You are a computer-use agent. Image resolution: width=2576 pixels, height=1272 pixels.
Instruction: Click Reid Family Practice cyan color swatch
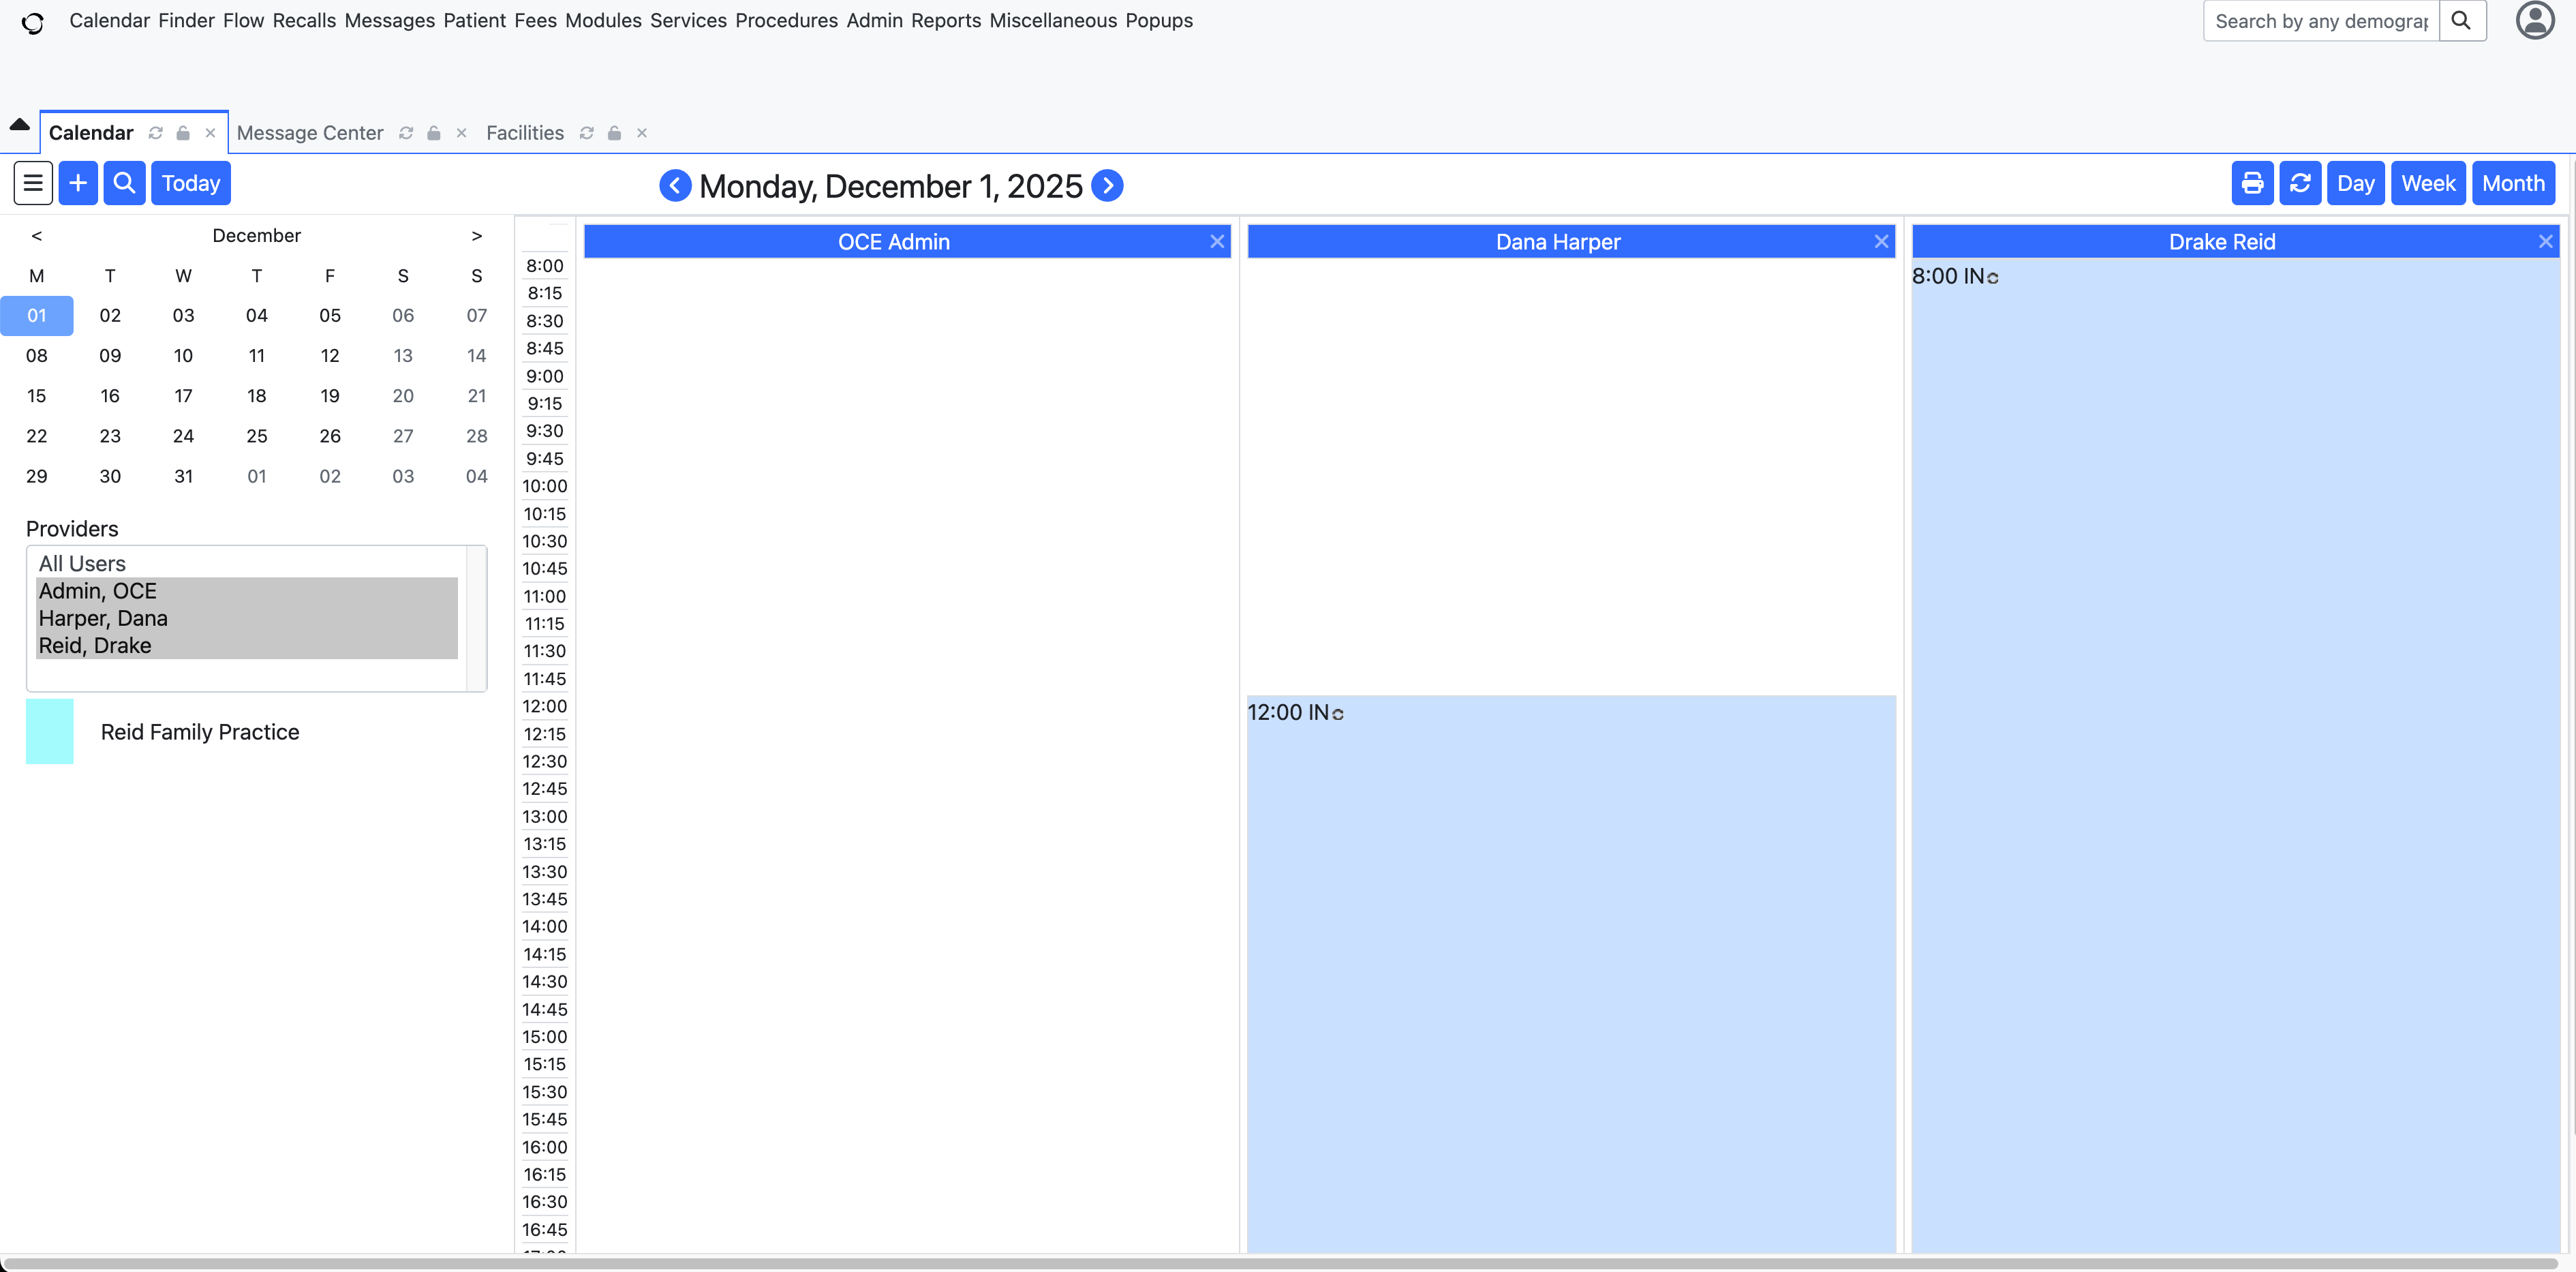[49, 731]
